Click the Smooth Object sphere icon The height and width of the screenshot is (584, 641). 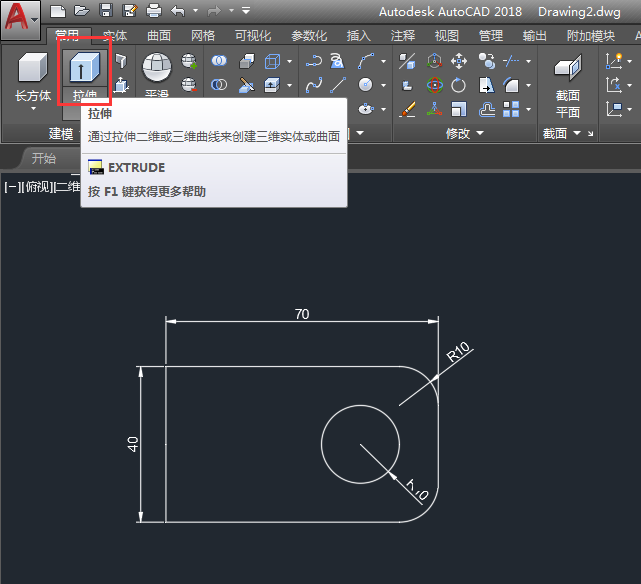coord(157,68)
